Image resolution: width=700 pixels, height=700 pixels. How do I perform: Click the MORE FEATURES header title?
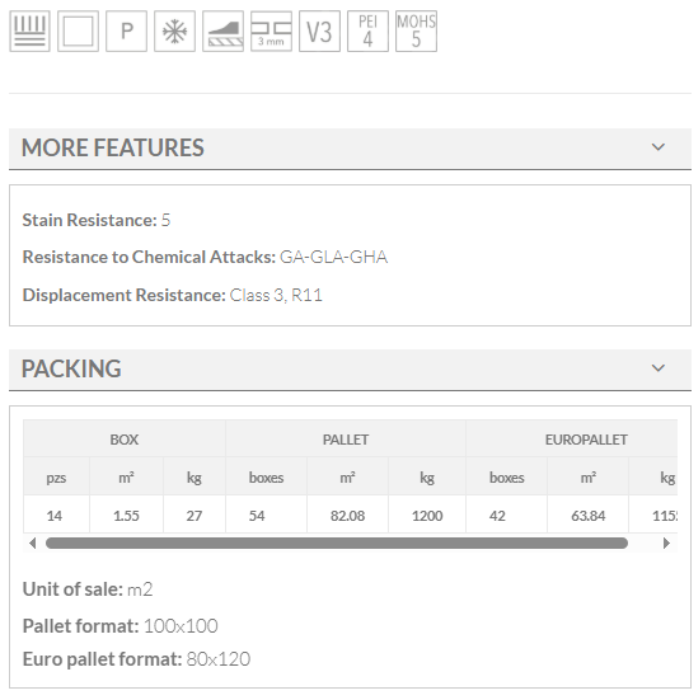coord(113,148)
